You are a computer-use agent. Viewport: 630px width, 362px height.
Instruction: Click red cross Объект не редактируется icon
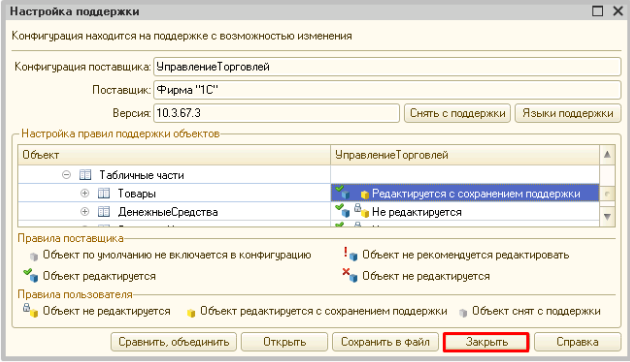350,275
